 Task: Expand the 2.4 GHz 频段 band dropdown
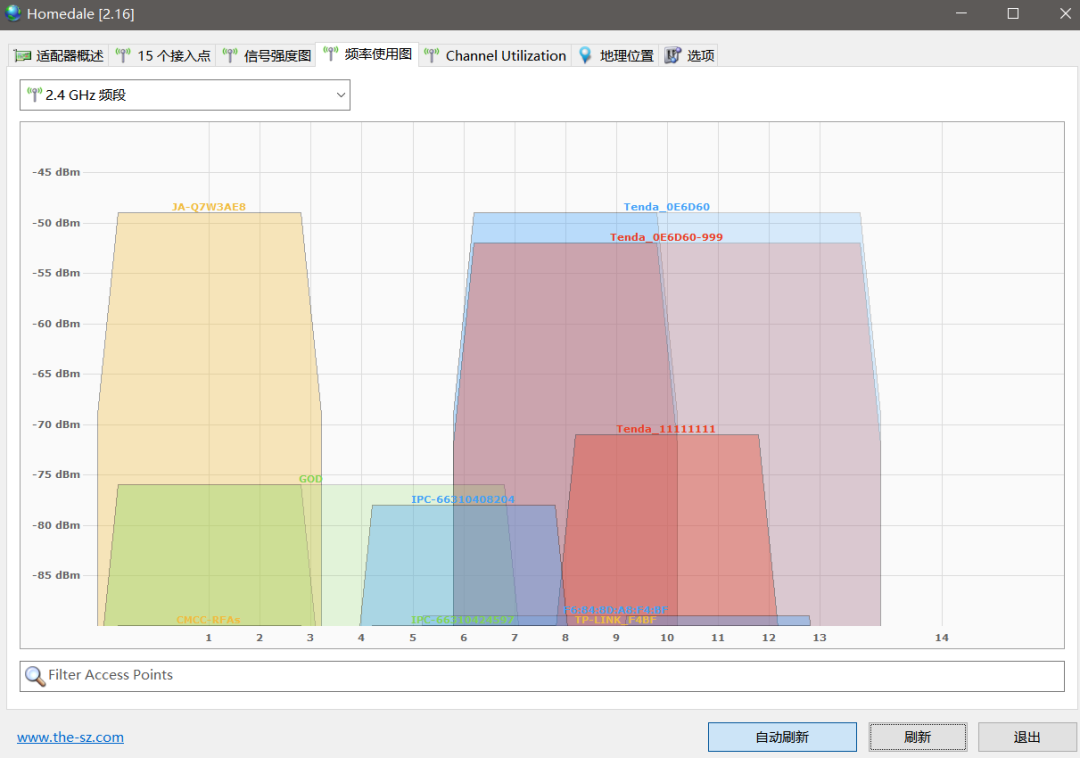(x=185, y=95)
